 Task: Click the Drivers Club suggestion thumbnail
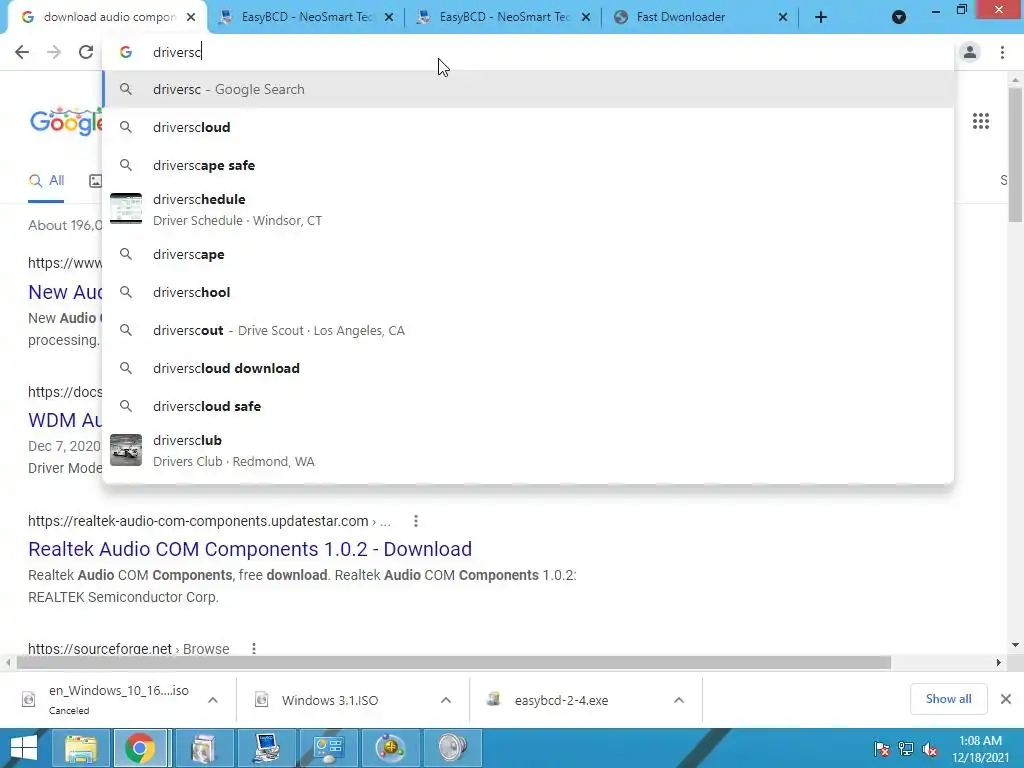click(x=126, y=450)
